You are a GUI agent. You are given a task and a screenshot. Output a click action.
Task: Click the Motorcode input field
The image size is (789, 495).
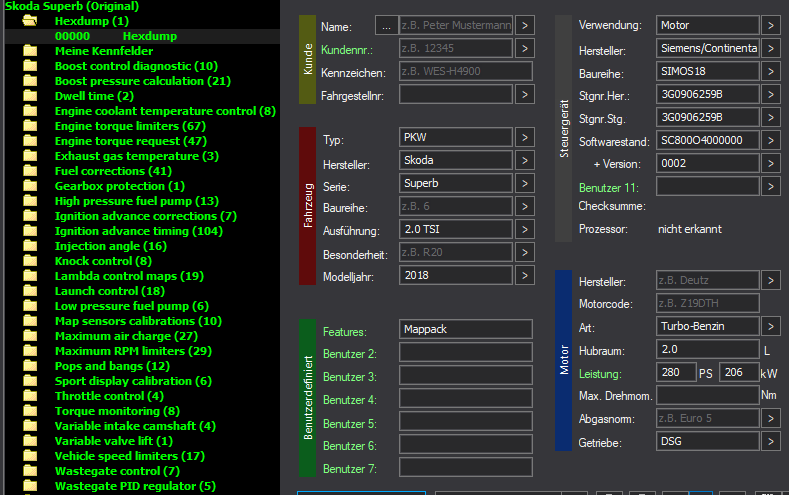707,303
